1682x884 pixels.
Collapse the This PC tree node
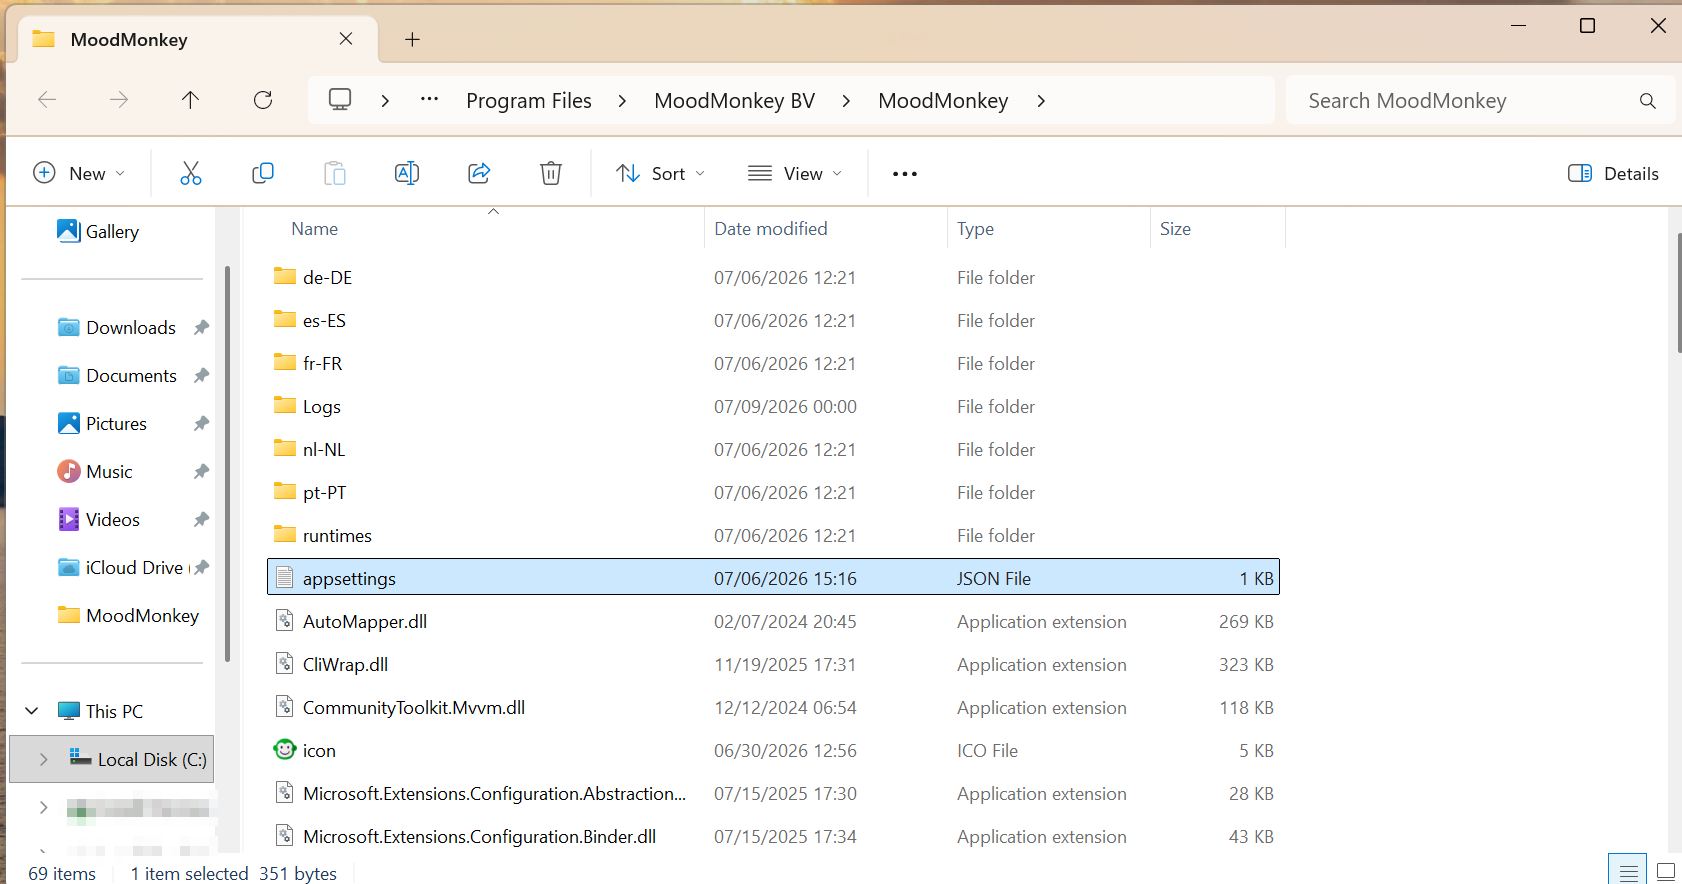coord(32,711)
